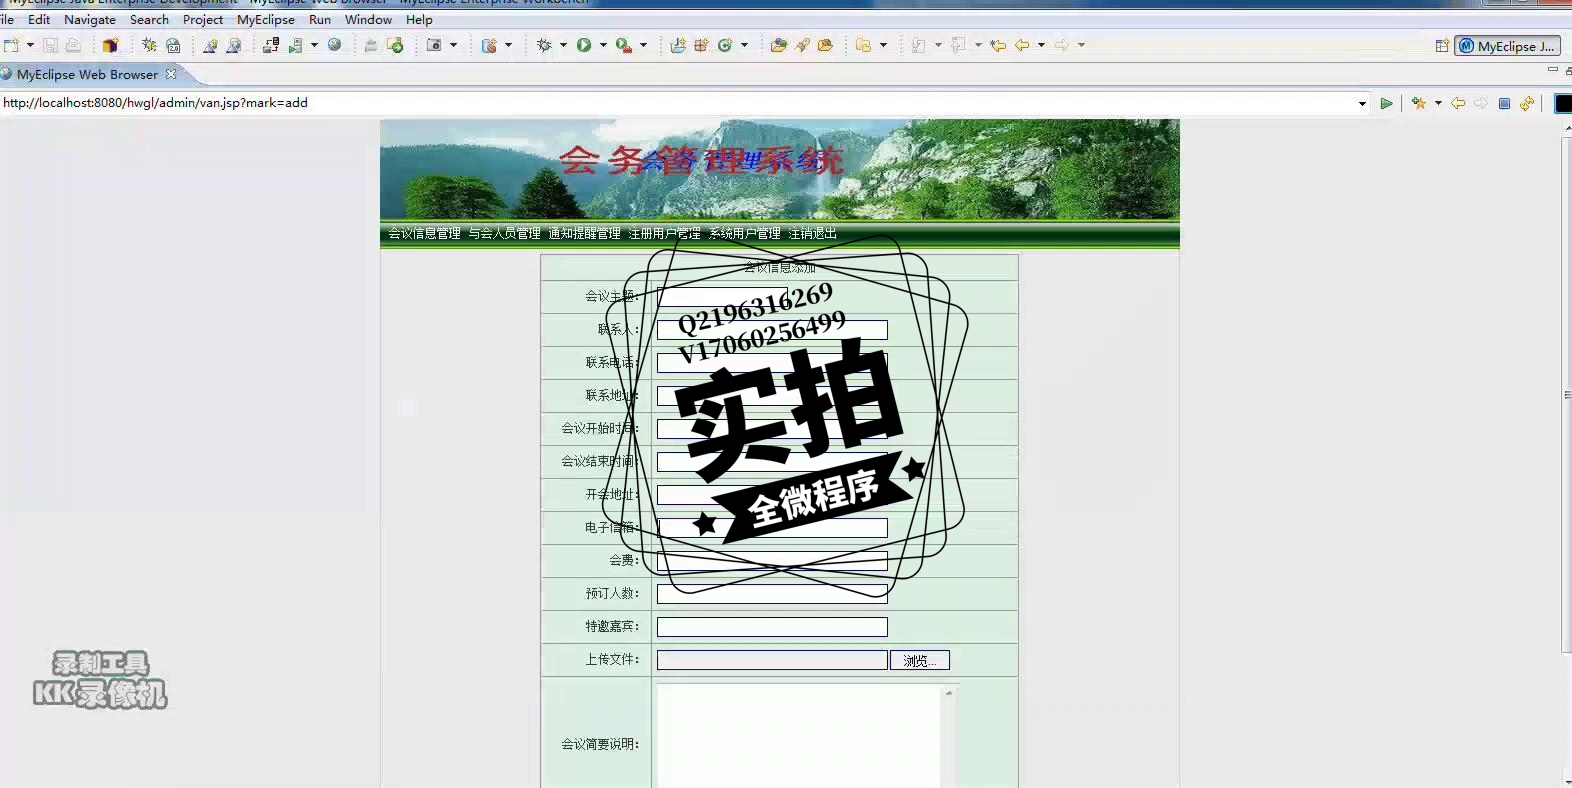Select the MyEclipse Web Browser tab
1572x788 pixels.
87,74
